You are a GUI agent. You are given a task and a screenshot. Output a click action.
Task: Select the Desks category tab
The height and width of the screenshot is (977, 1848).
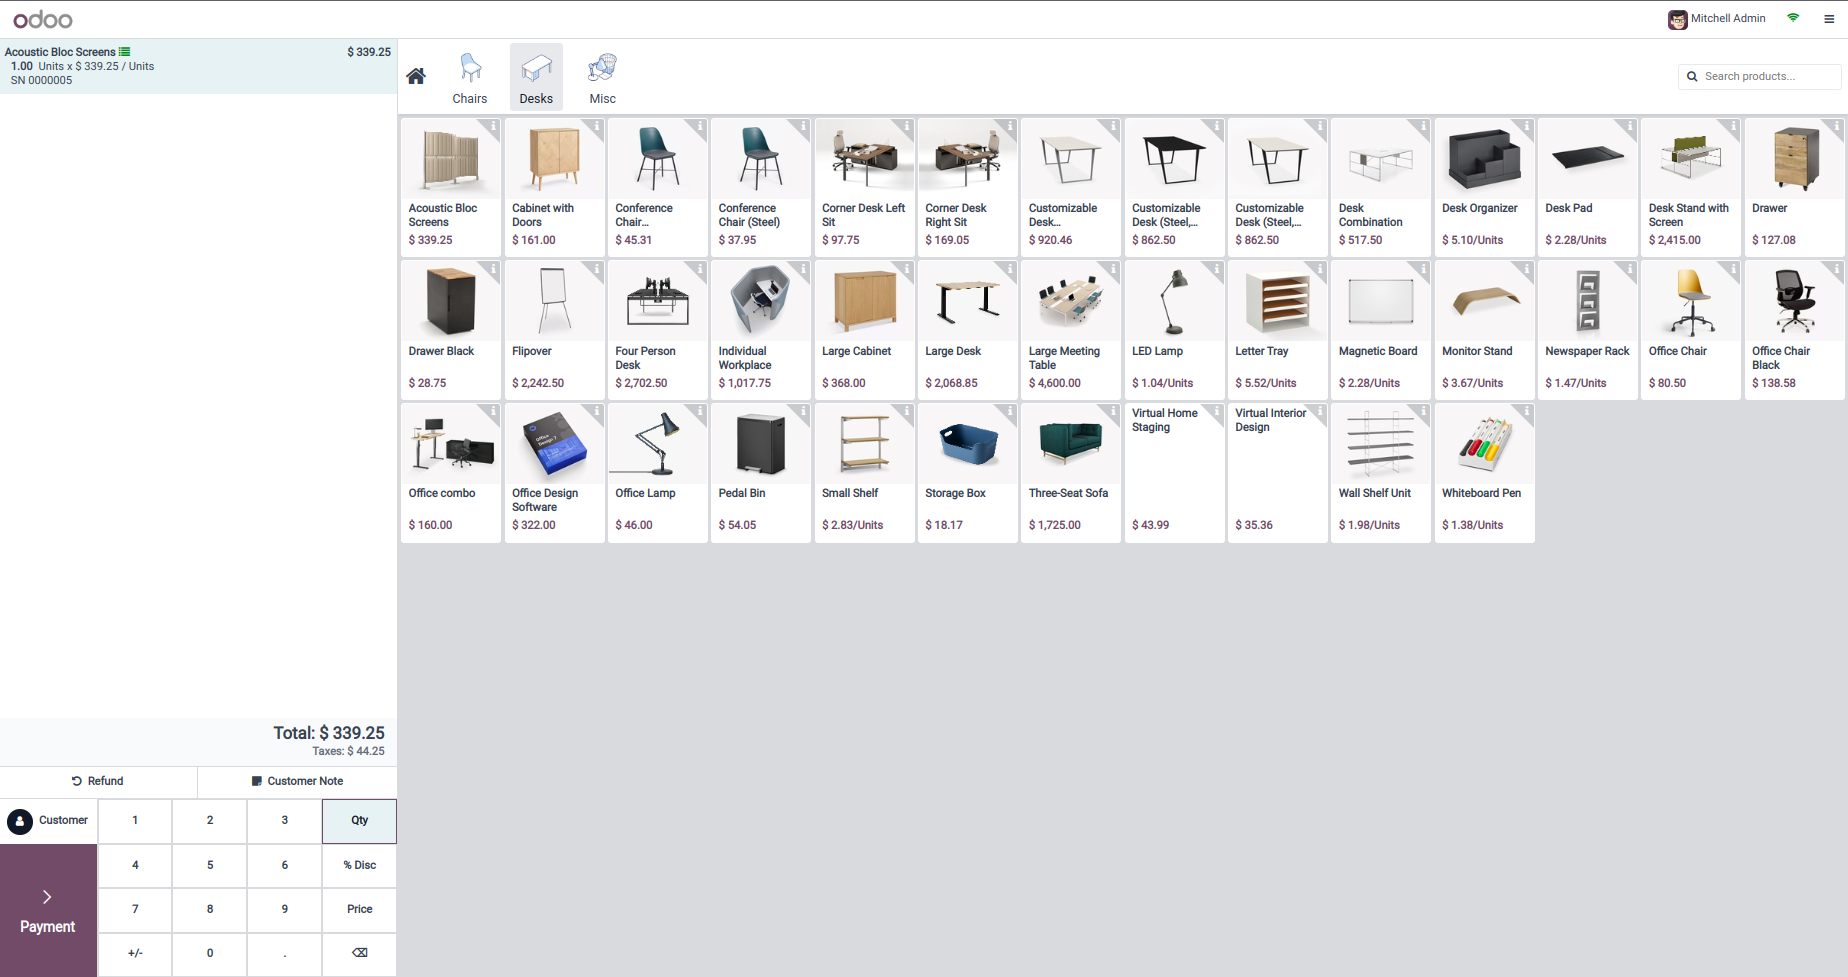click(536, 77)
